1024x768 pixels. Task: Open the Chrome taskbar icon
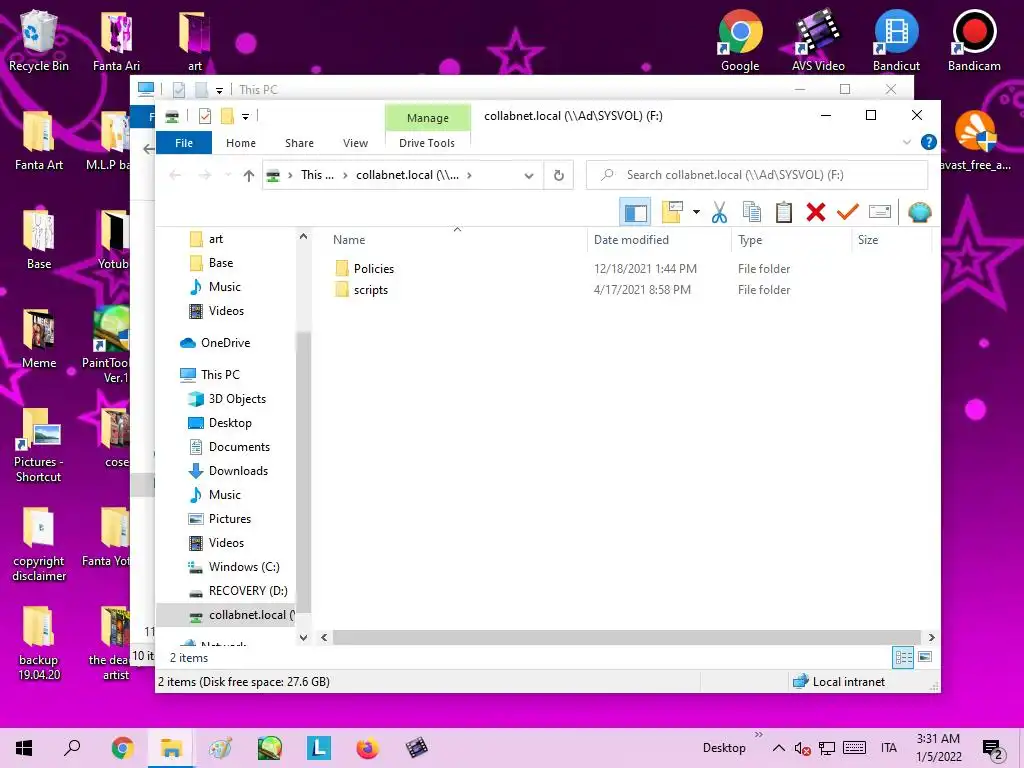point(122,748)
